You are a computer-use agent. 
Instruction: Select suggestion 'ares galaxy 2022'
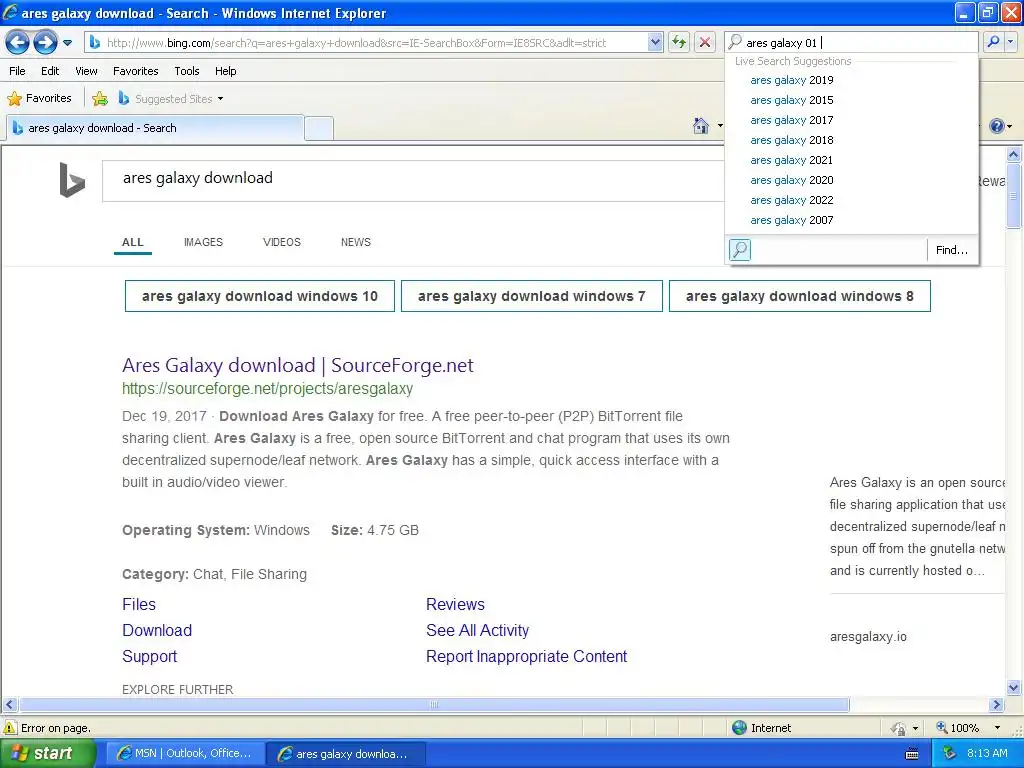click(792, 200)
